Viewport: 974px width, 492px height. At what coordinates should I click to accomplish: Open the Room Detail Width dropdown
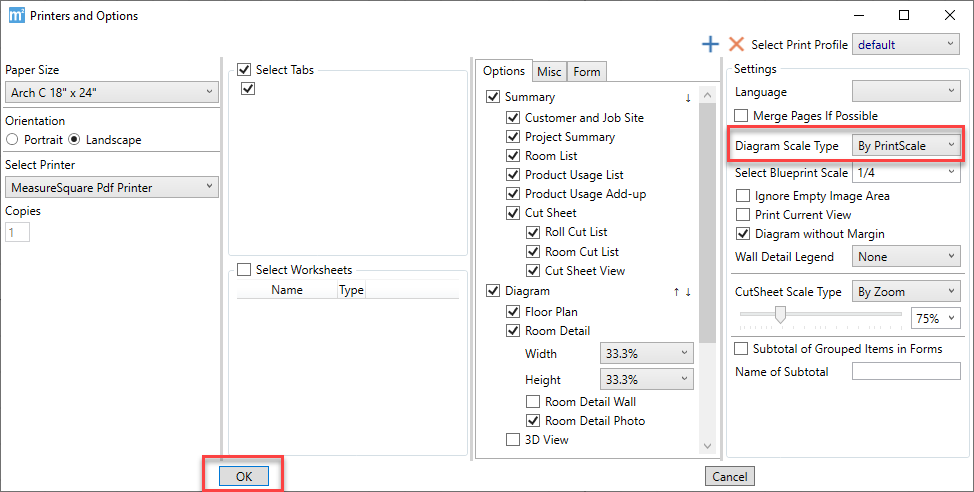point(647,353)
